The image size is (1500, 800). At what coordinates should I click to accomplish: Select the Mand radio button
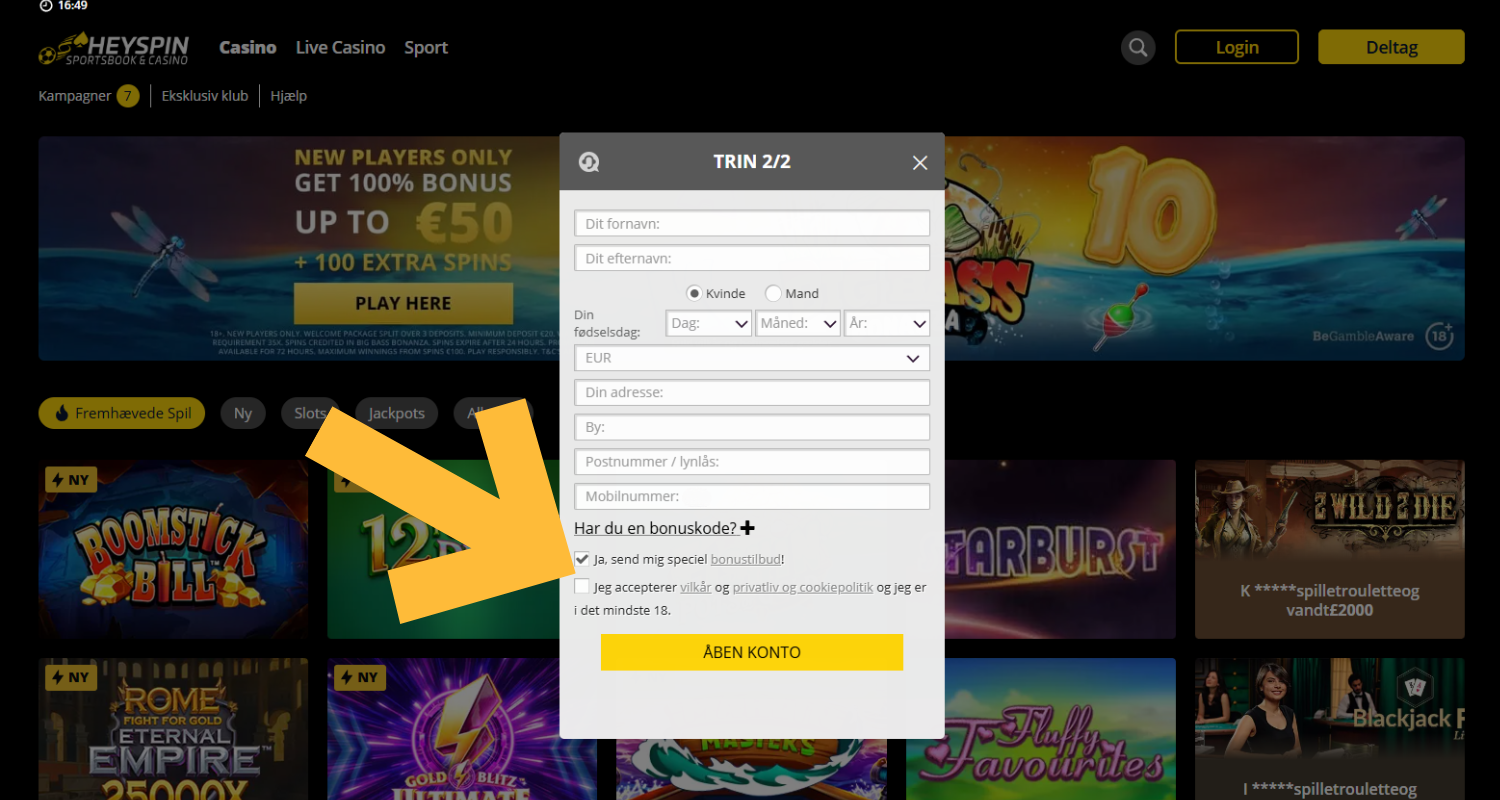click(773, 293)
